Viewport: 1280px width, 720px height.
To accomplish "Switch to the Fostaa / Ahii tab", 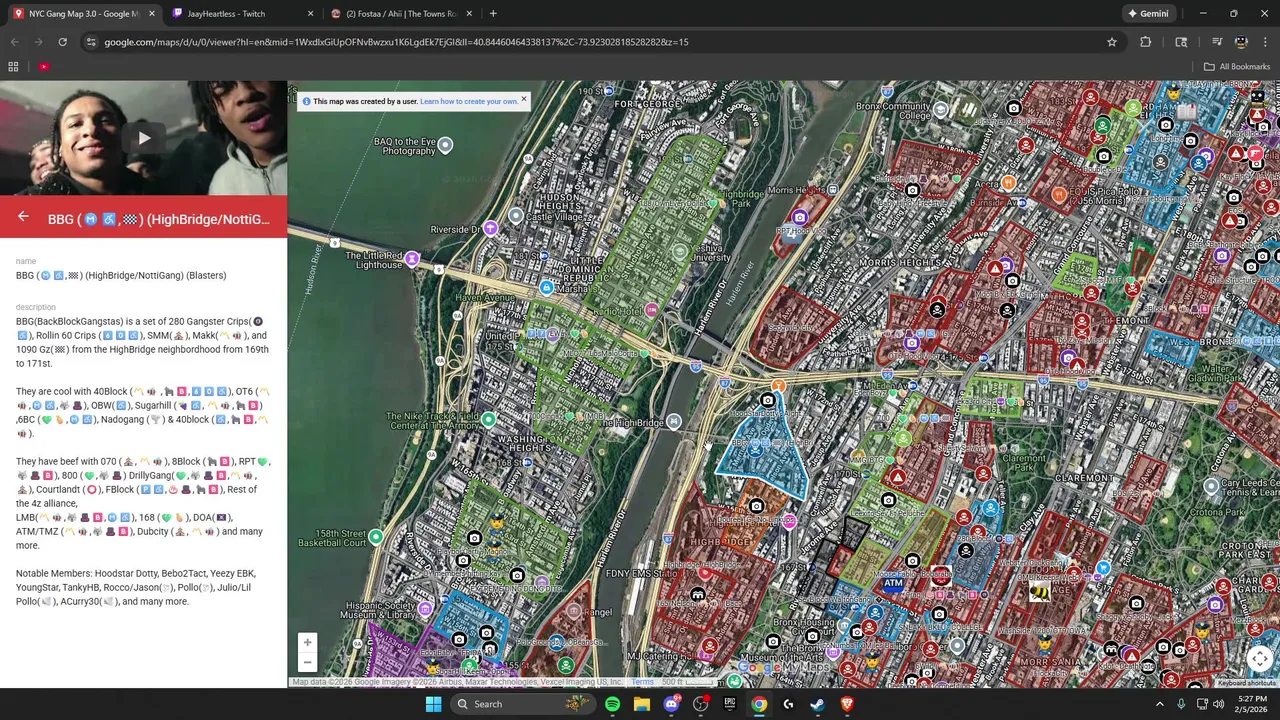I will pos(401,14).
